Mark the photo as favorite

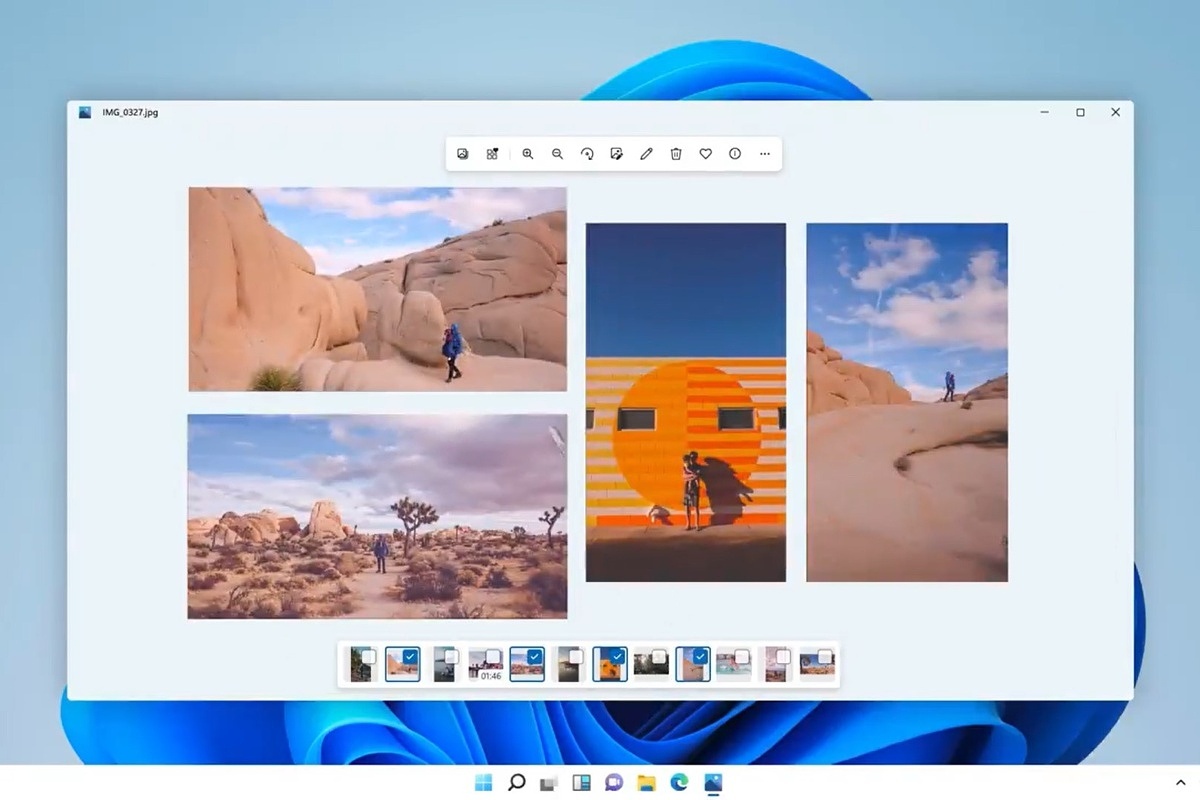click(x=705, y=154)
